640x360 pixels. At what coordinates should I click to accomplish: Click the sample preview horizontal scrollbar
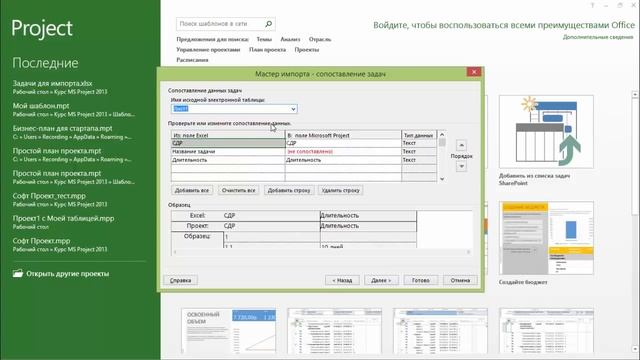322,252
